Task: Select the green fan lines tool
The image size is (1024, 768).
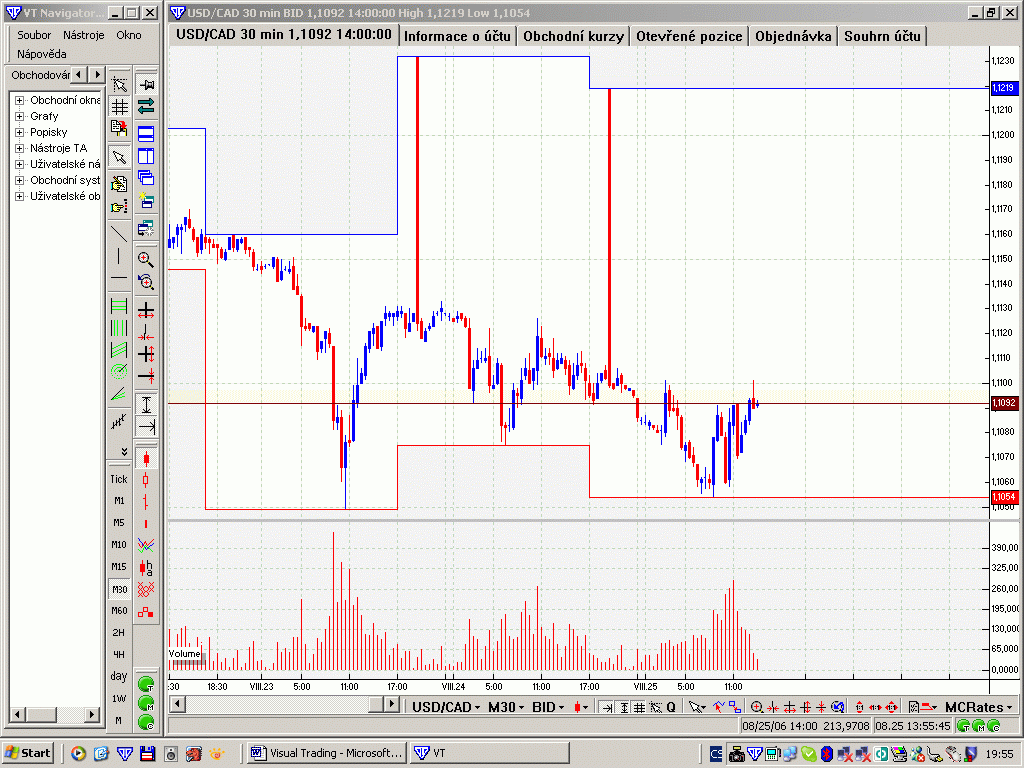Action: (x=119, y=394)
